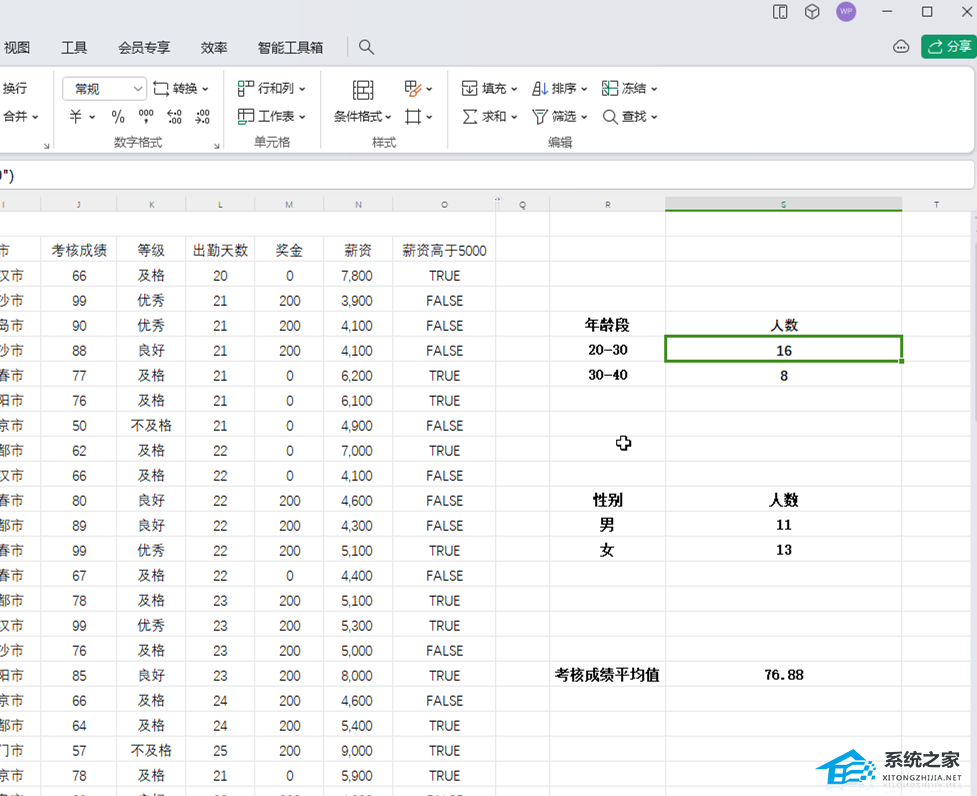This screenshot has width=977, height=796.
Task: Select column S header
Action: click(x=783, y=204)
